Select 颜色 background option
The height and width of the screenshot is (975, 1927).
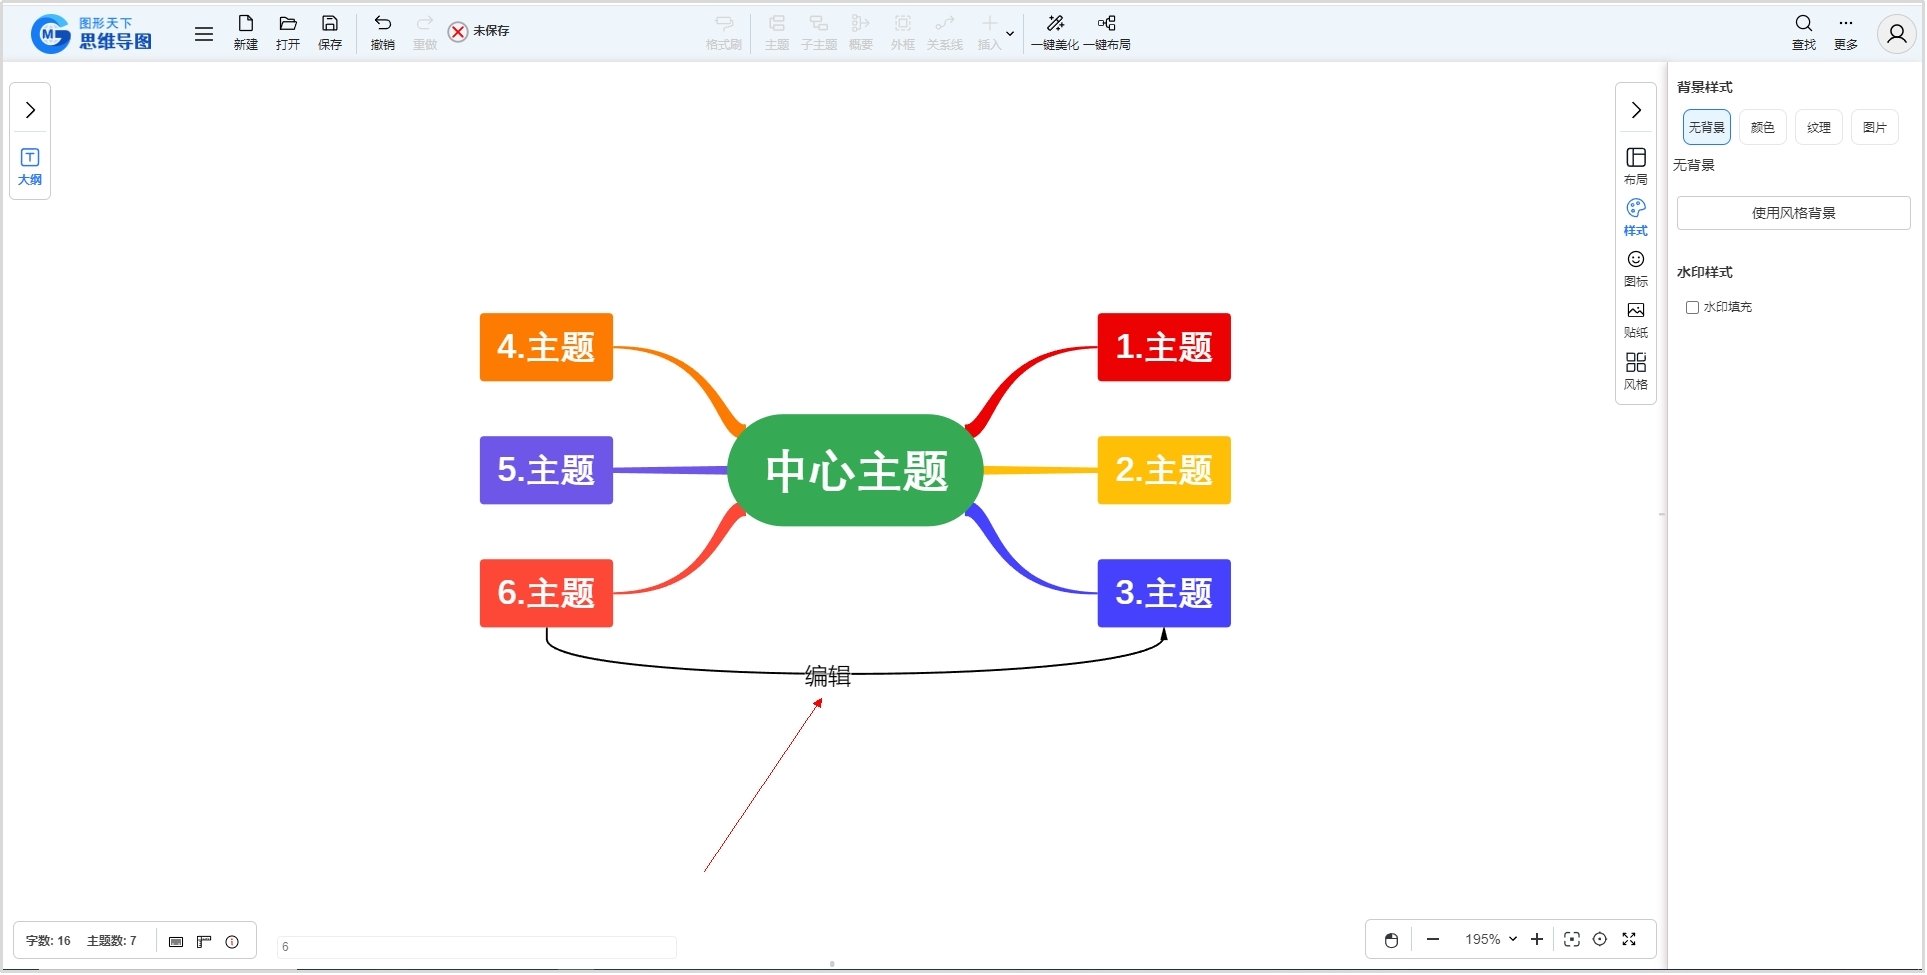[1762, 128]
